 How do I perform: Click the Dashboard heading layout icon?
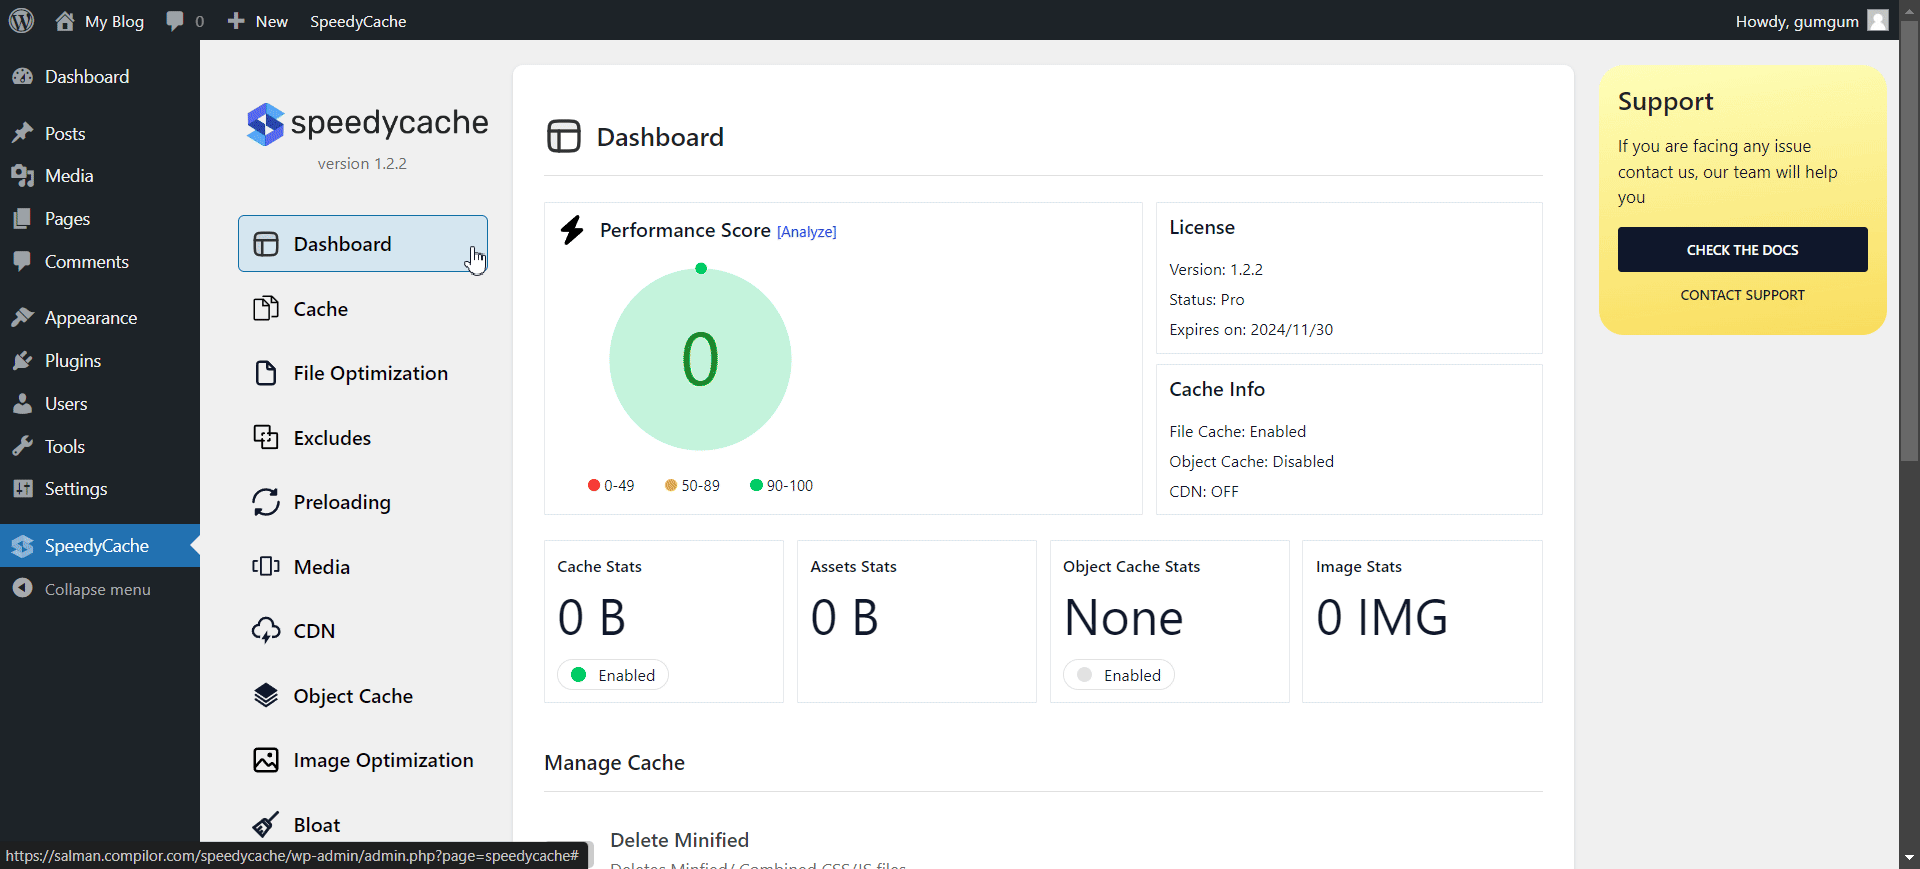point(564,136)
